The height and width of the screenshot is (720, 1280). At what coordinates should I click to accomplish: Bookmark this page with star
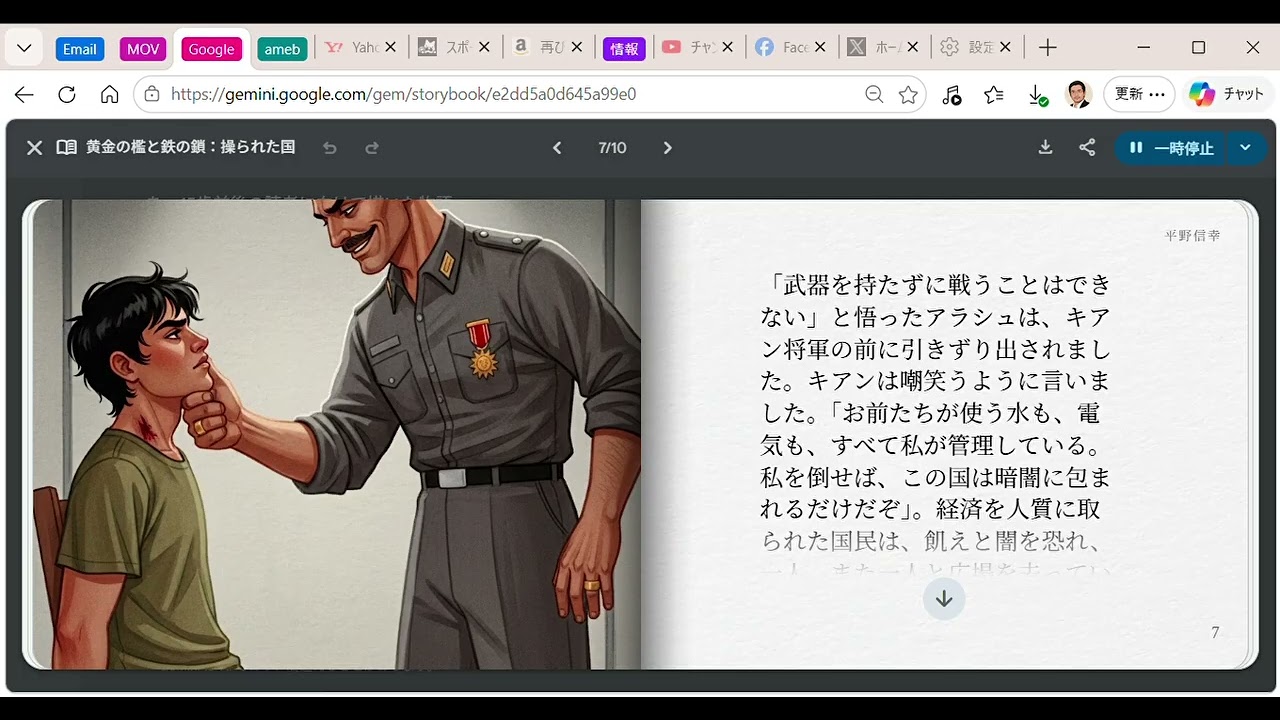click(x=908, y=95)
